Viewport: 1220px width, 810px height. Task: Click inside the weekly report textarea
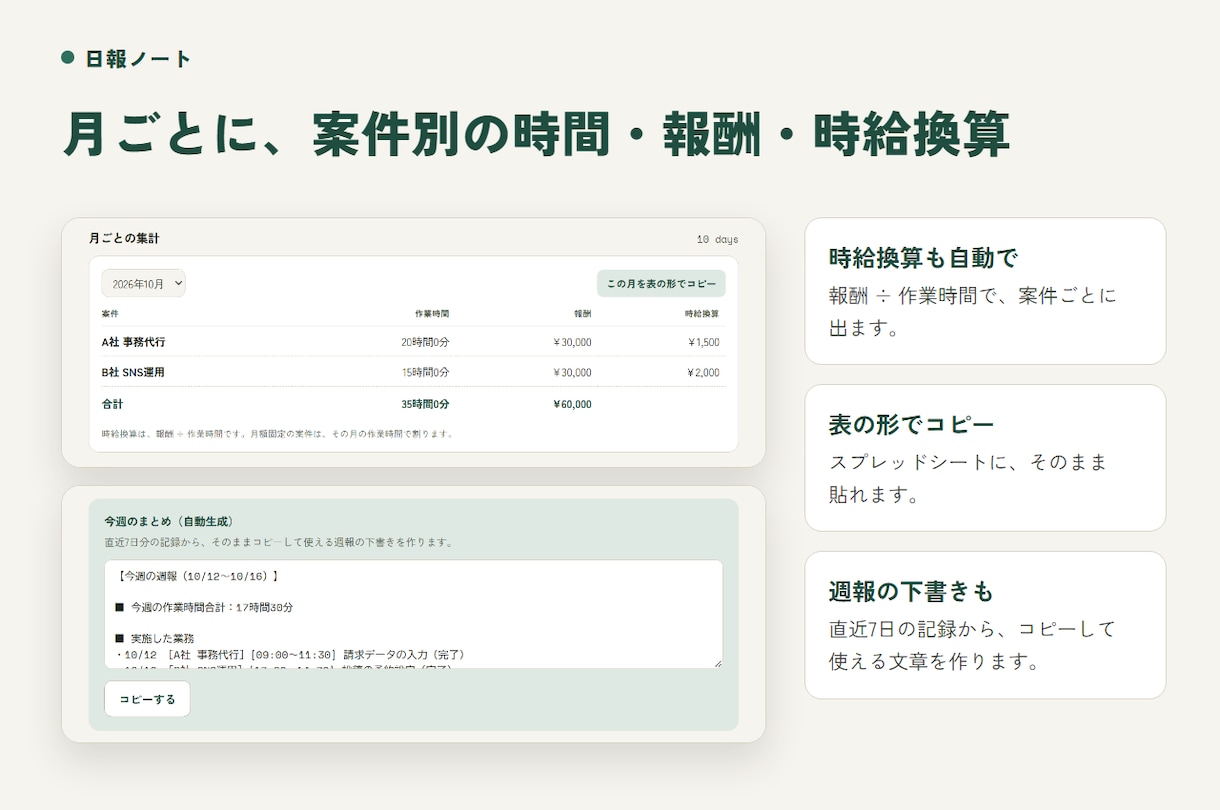point(413,614)
